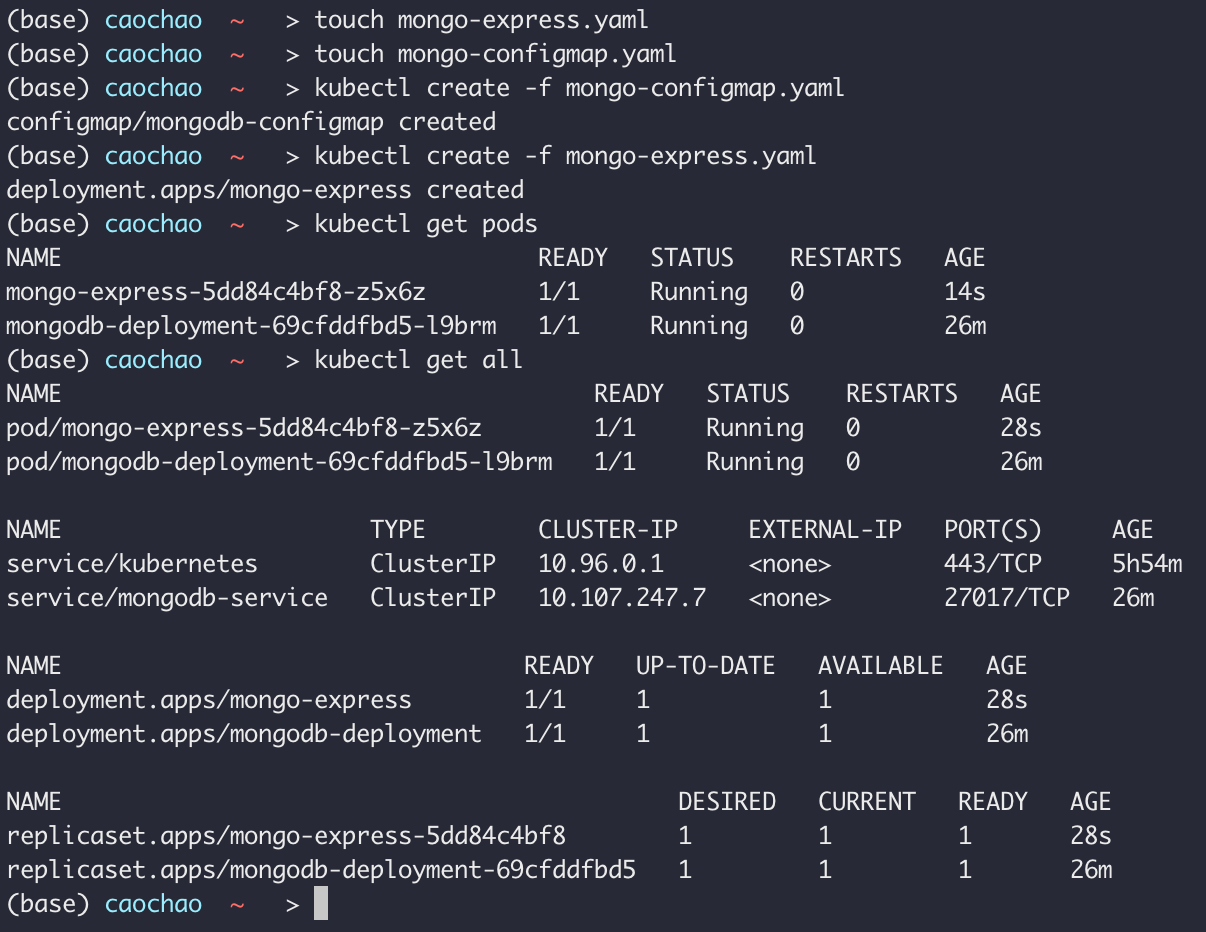Image resolution: width=1206 pixels, height=932 pixels.
Task: Click port value '443/TCP'
Action: 993,564
